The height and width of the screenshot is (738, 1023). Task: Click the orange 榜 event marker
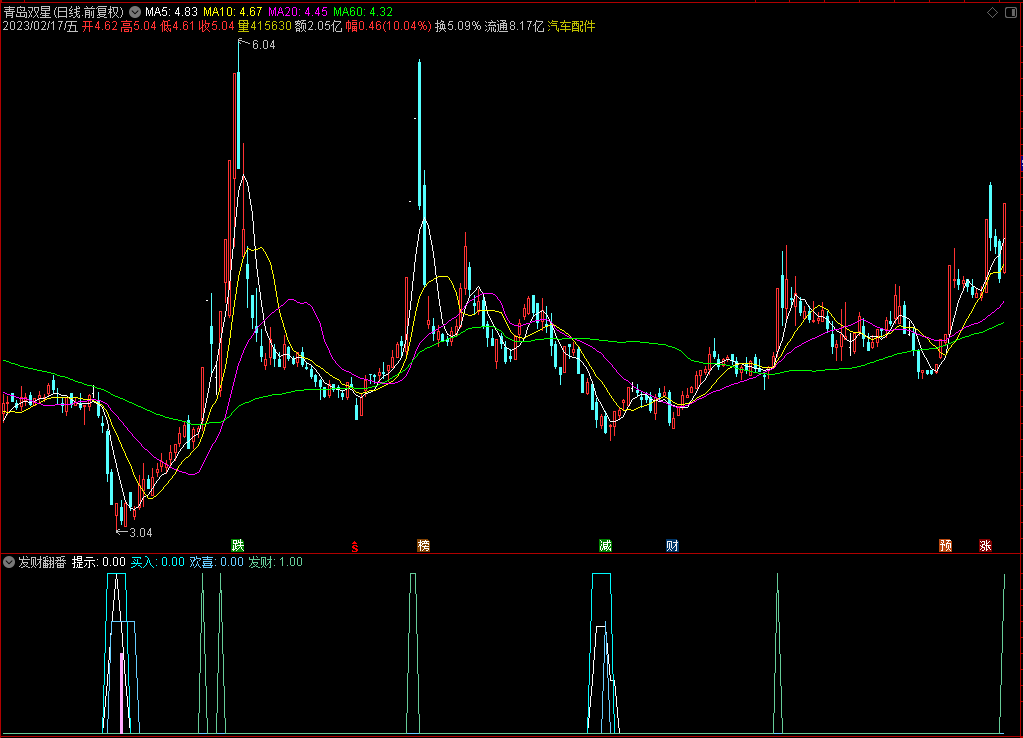pyautogui.click(x=423, y=546)
